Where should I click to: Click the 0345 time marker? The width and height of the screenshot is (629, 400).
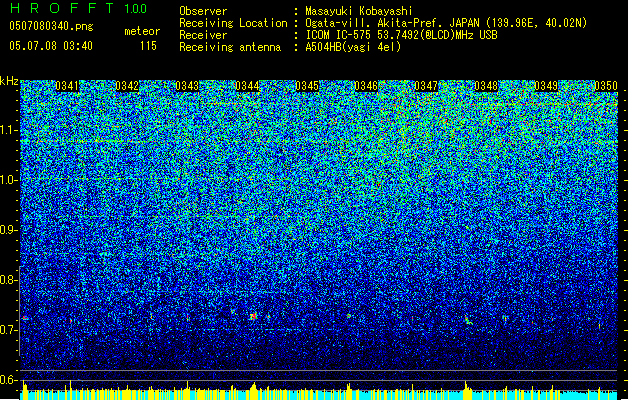[x=307, y=86]
